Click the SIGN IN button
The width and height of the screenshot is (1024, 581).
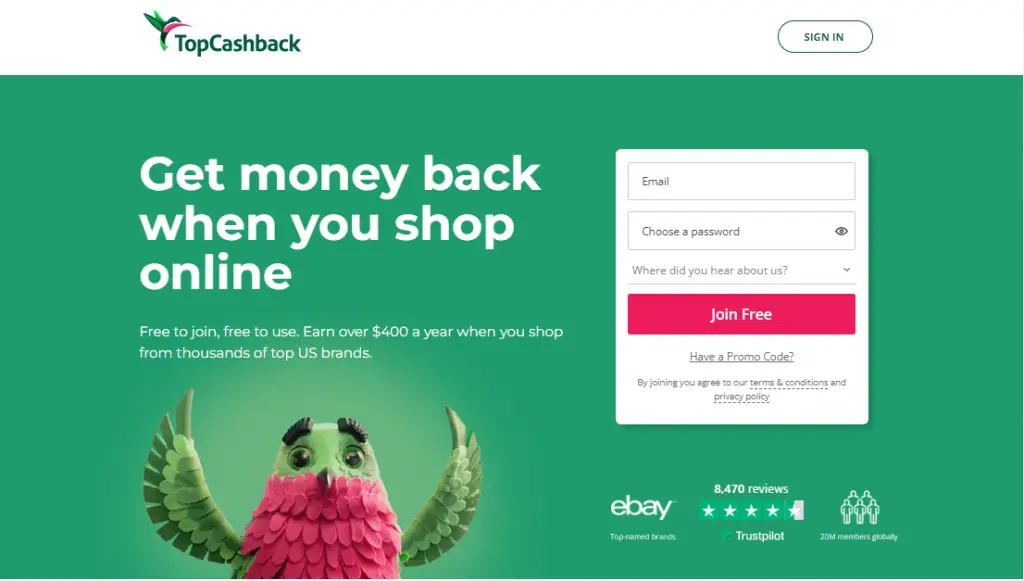click(x=825, y=37)
